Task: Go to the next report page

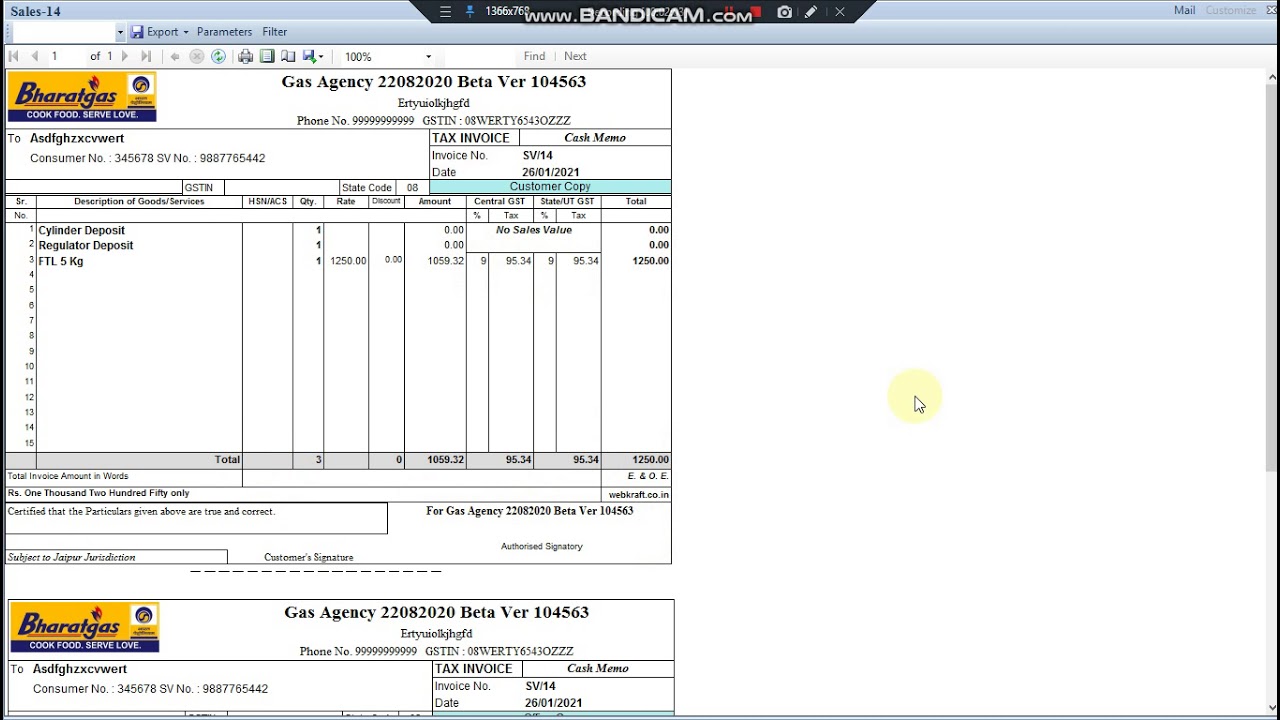Action: [x=125, y=57]
